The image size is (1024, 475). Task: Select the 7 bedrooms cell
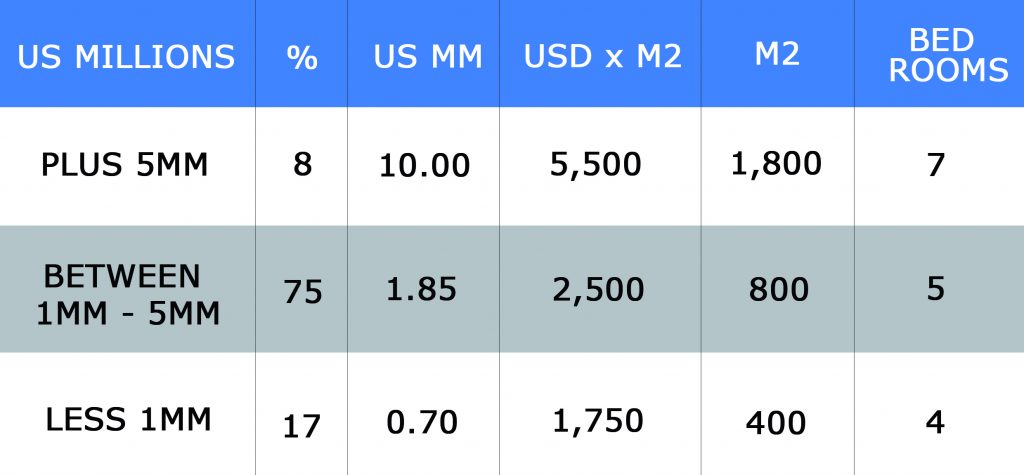point(936,165)
